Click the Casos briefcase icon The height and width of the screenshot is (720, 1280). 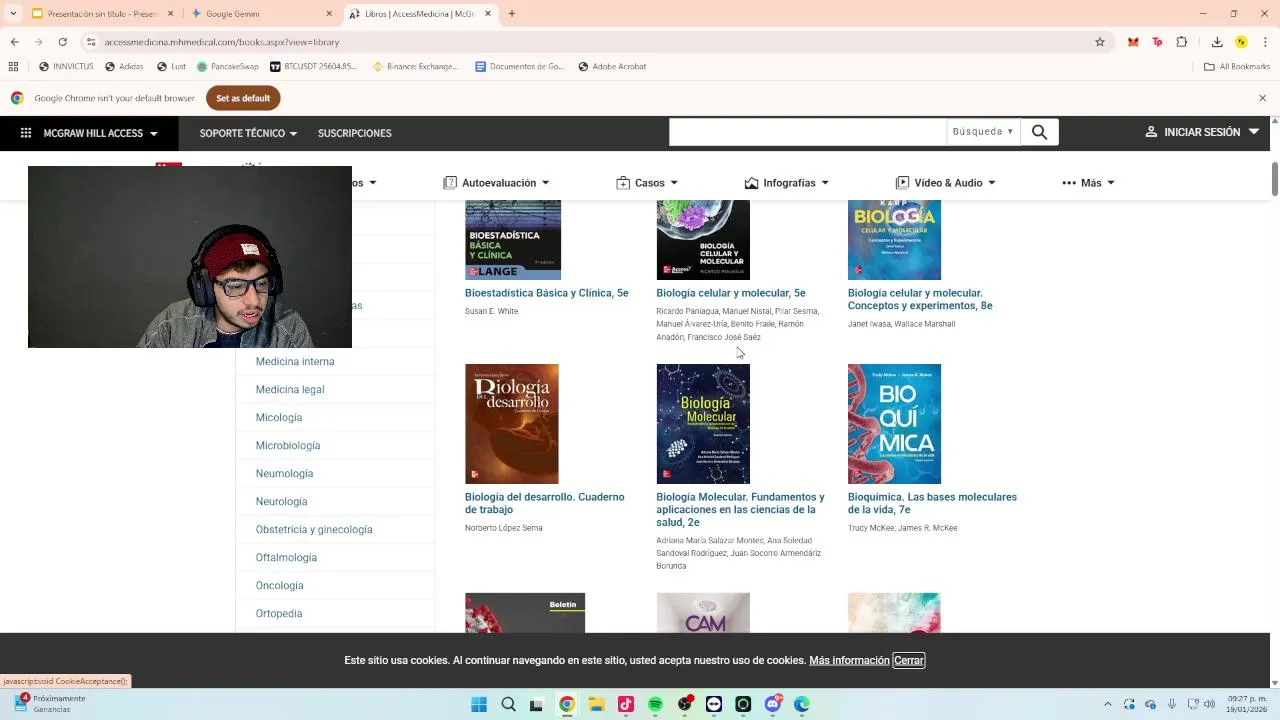coord(623,183)
